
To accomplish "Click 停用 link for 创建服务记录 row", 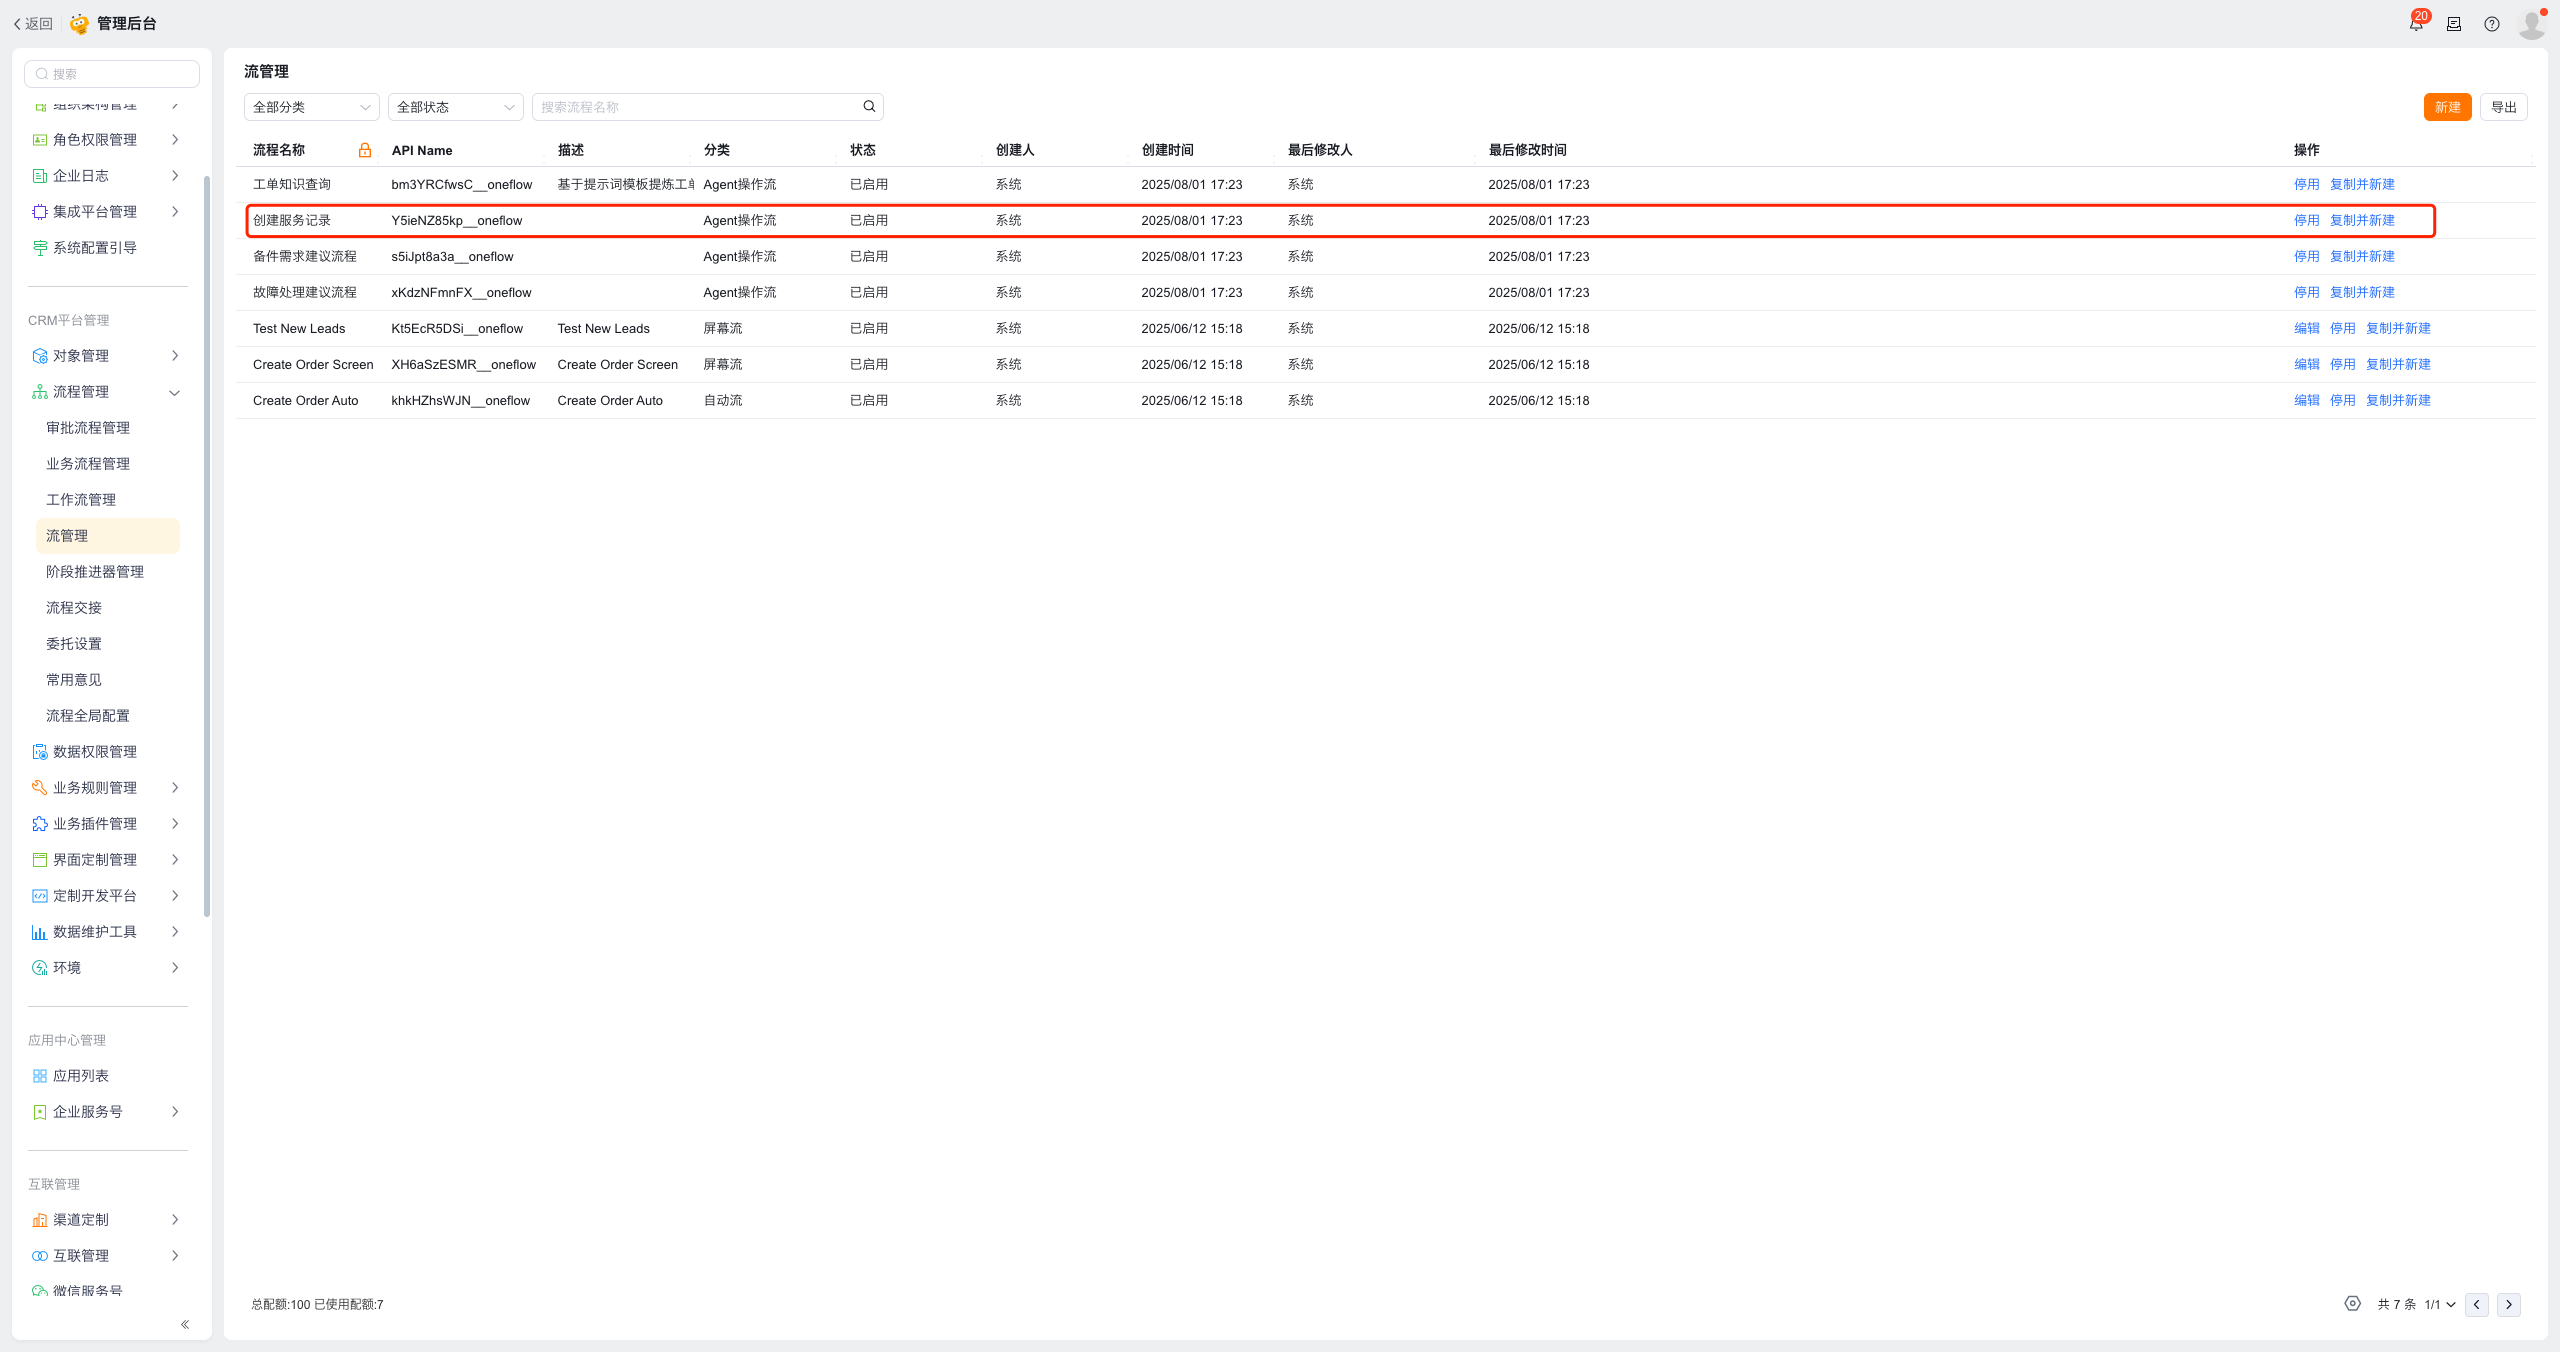I will click(x=2306, y=220).
